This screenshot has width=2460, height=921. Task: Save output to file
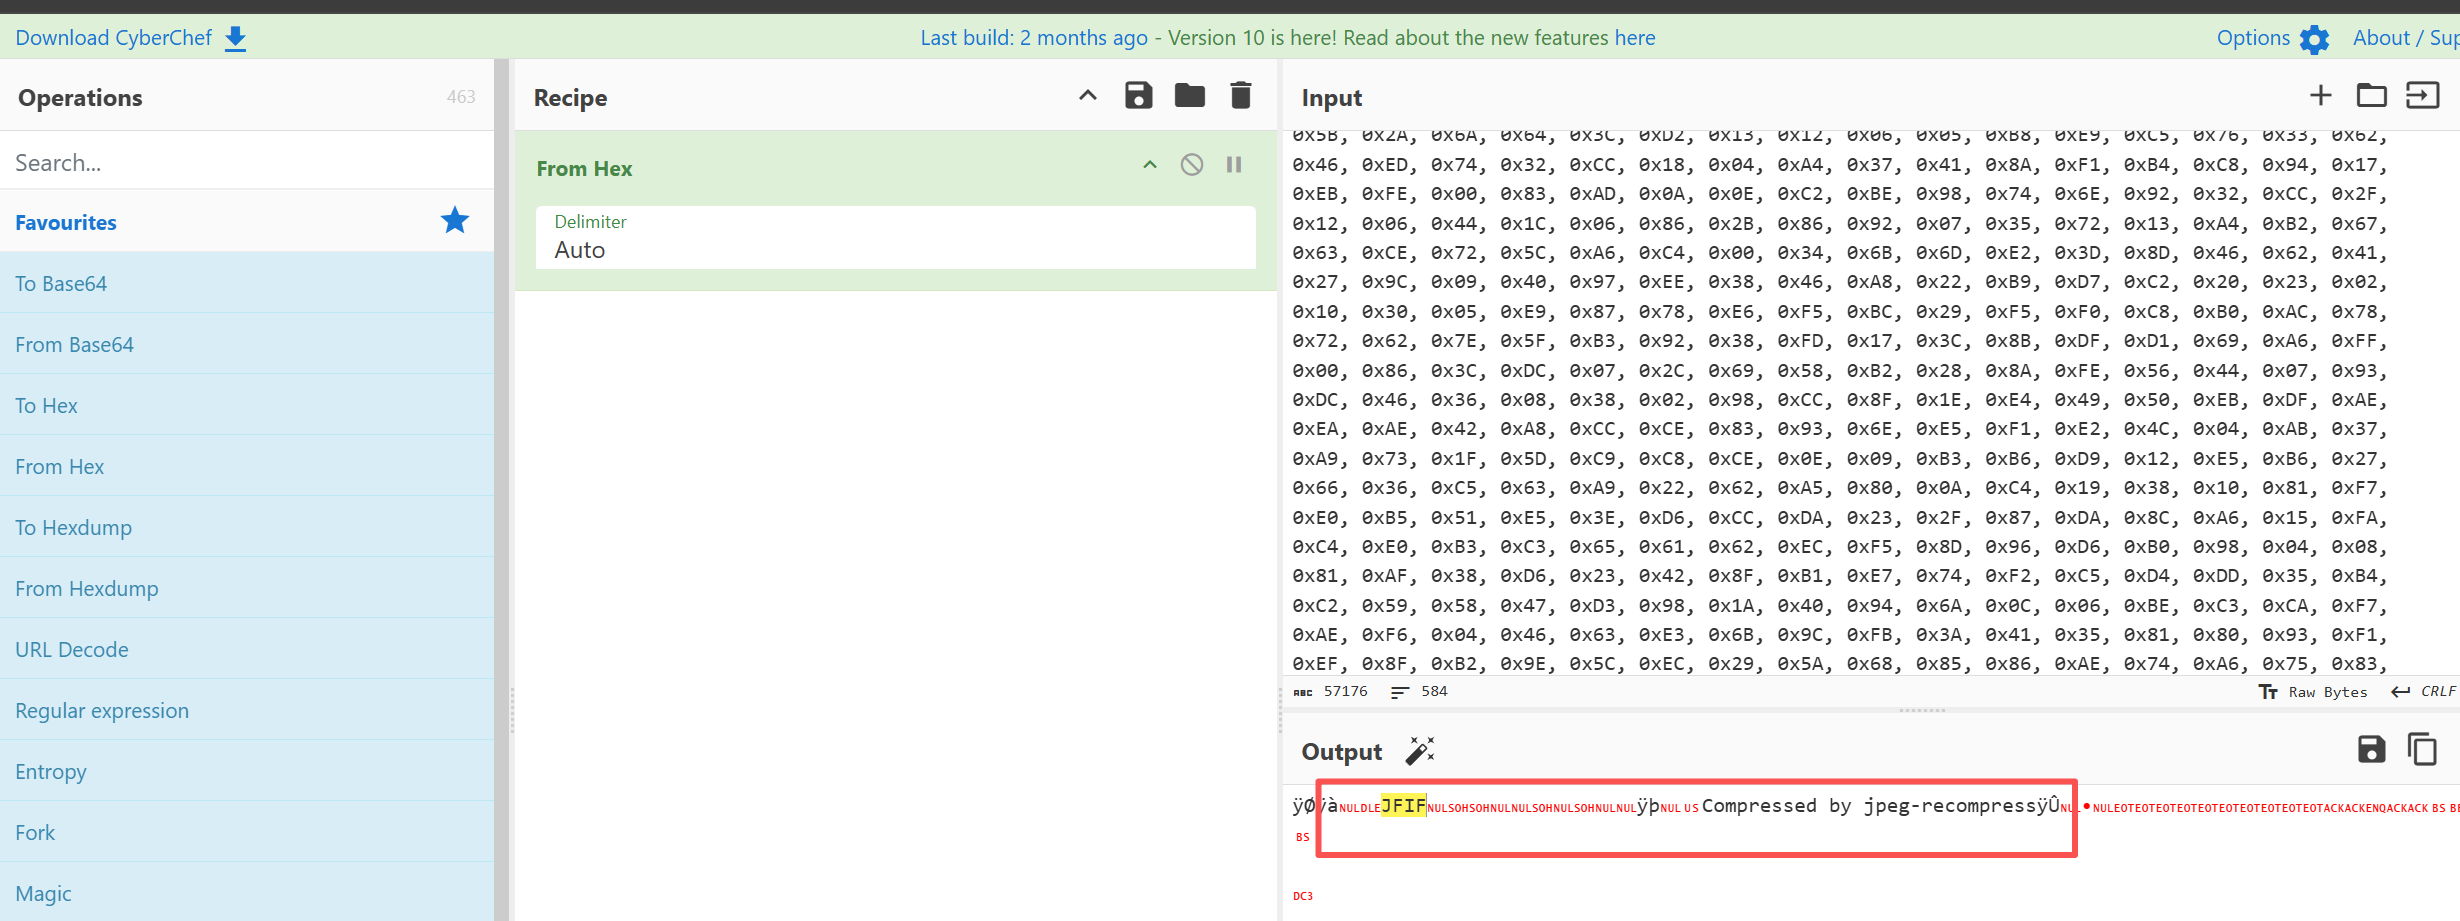[2371, 749]
